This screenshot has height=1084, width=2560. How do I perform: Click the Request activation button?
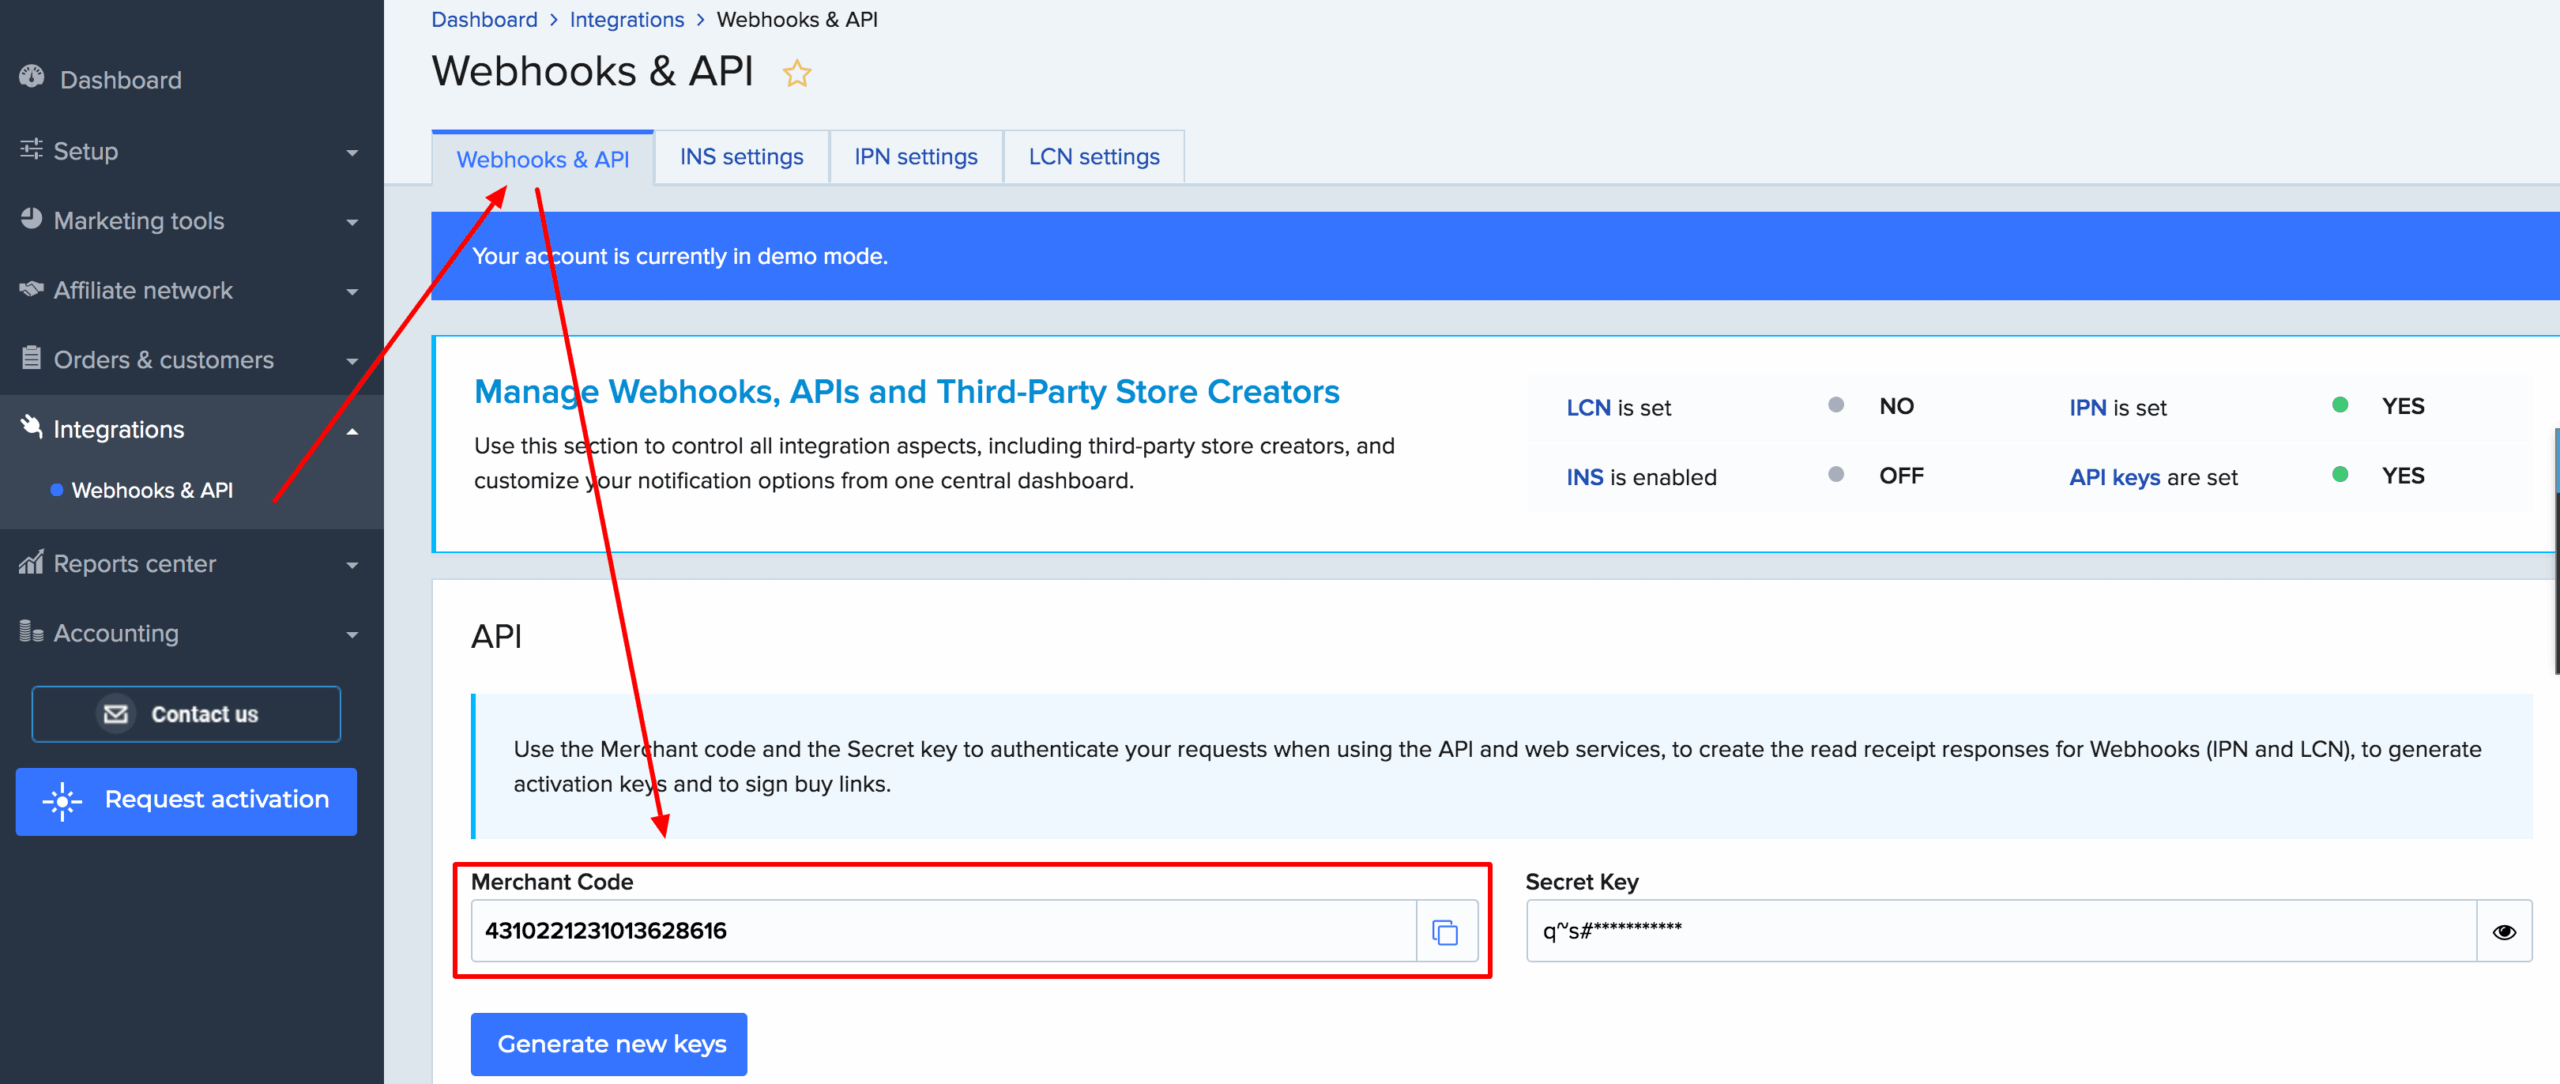(186, 801)
